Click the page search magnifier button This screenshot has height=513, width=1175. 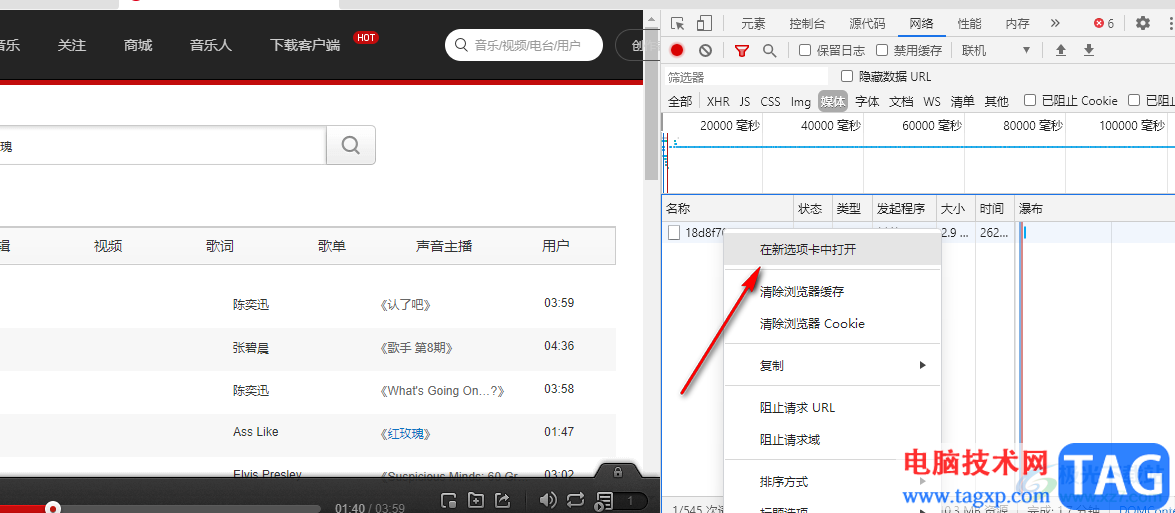point(351,145)
